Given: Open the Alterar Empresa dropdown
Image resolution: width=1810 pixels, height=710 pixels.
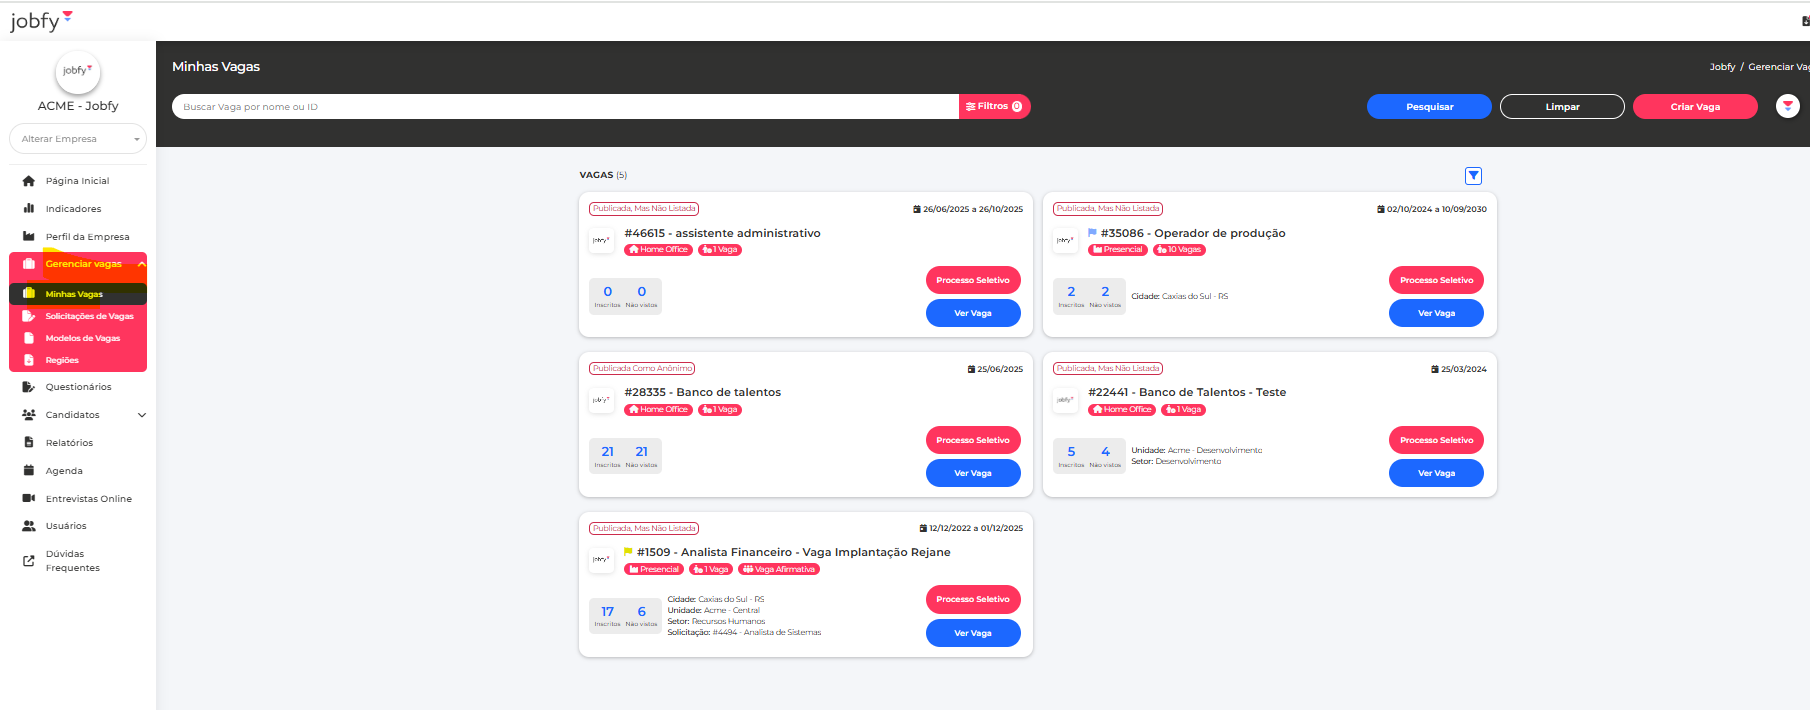Looking at the screenshot, I should tap(78, 139).
